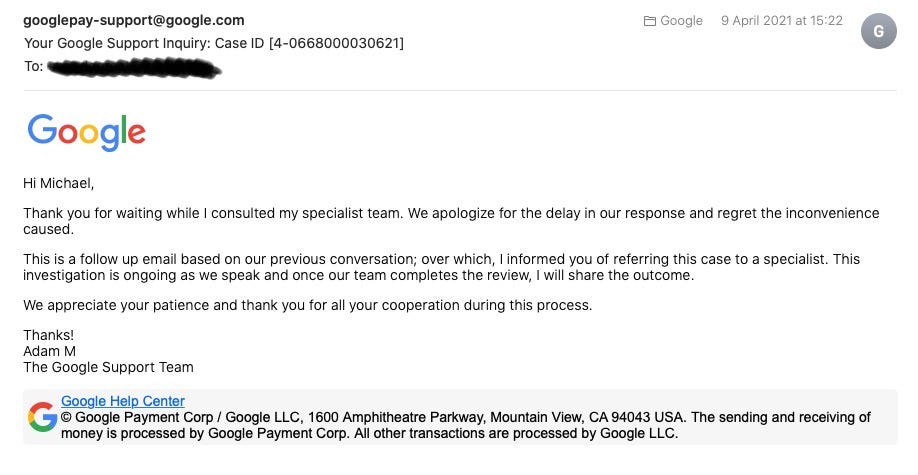Click the sender address googlepay-support@google.com

134,20
